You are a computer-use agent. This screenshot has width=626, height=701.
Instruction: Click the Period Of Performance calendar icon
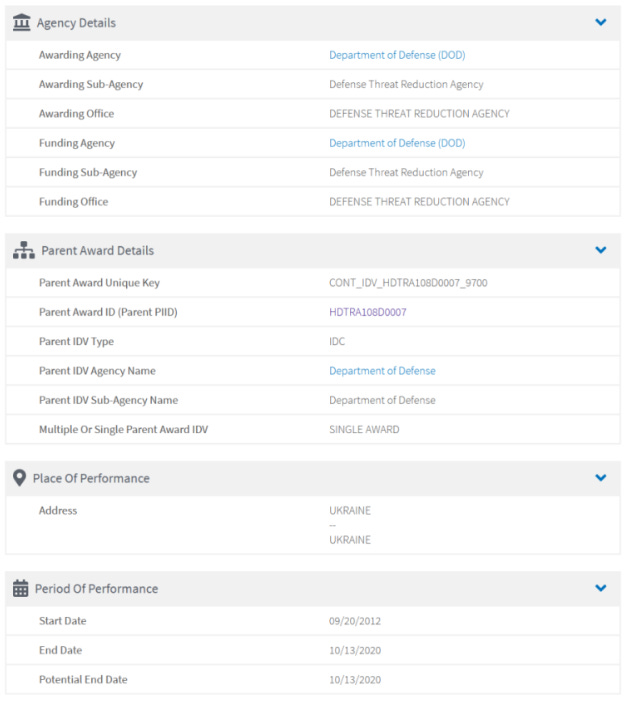click(x=21, y=588)
